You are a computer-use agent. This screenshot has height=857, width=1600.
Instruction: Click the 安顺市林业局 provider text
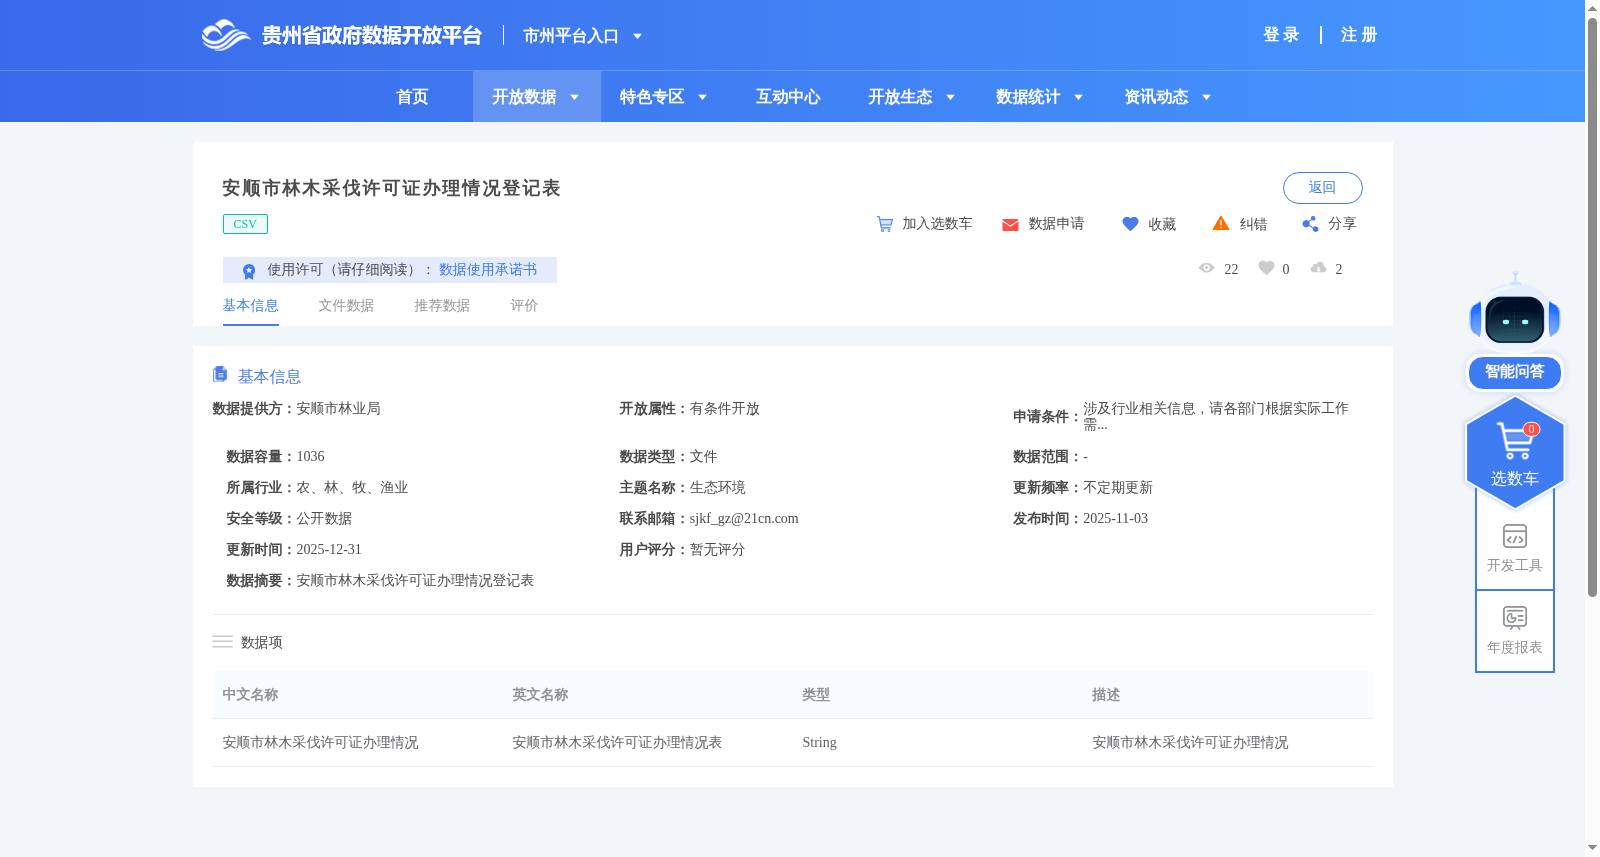point(338,409)
